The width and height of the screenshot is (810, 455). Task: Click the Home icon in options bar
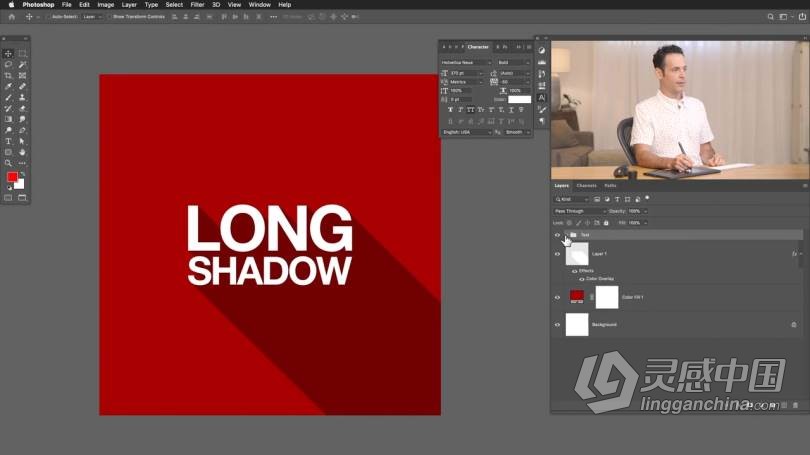[x=11, y=17]
